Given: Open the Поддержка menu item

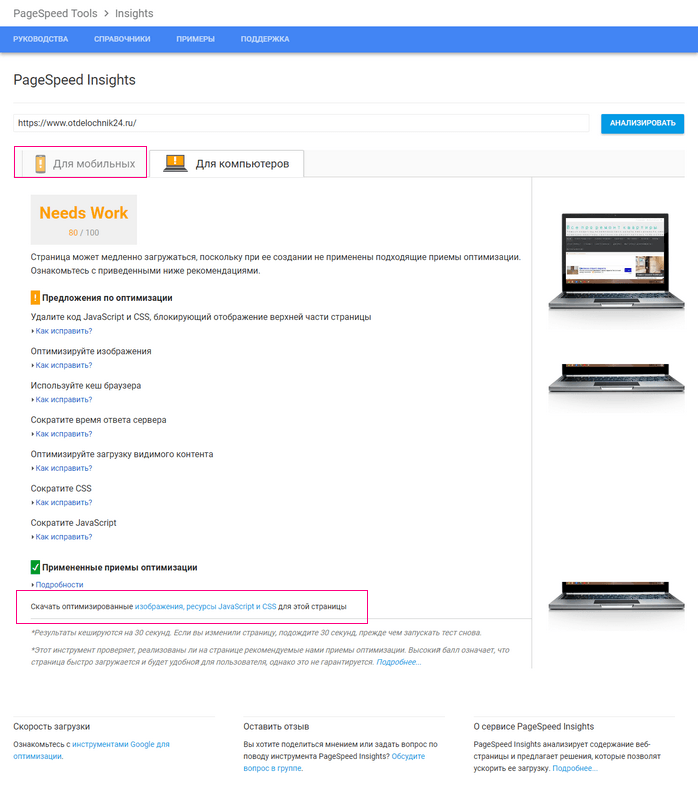Looking at the screenshot, I should [x=265, y=39].
